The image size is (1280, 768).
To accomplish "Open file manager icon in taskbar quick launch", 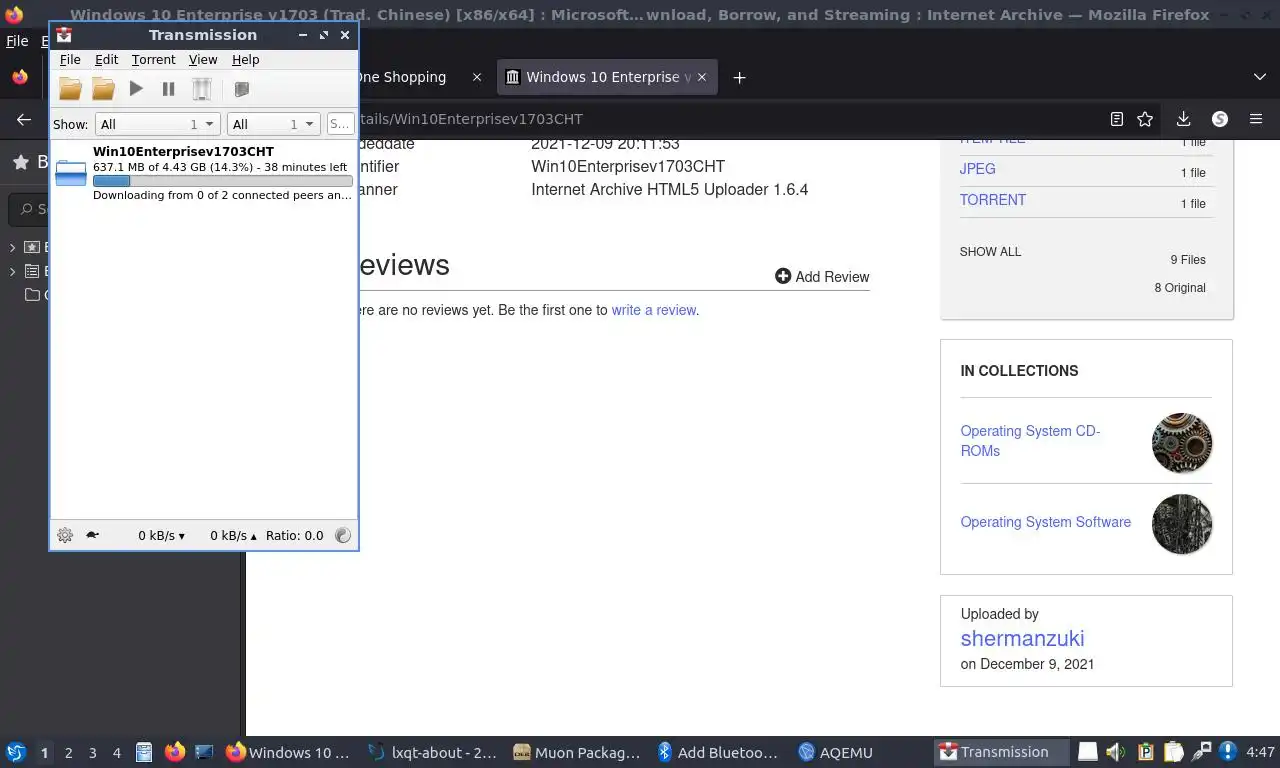I will 144,752.
